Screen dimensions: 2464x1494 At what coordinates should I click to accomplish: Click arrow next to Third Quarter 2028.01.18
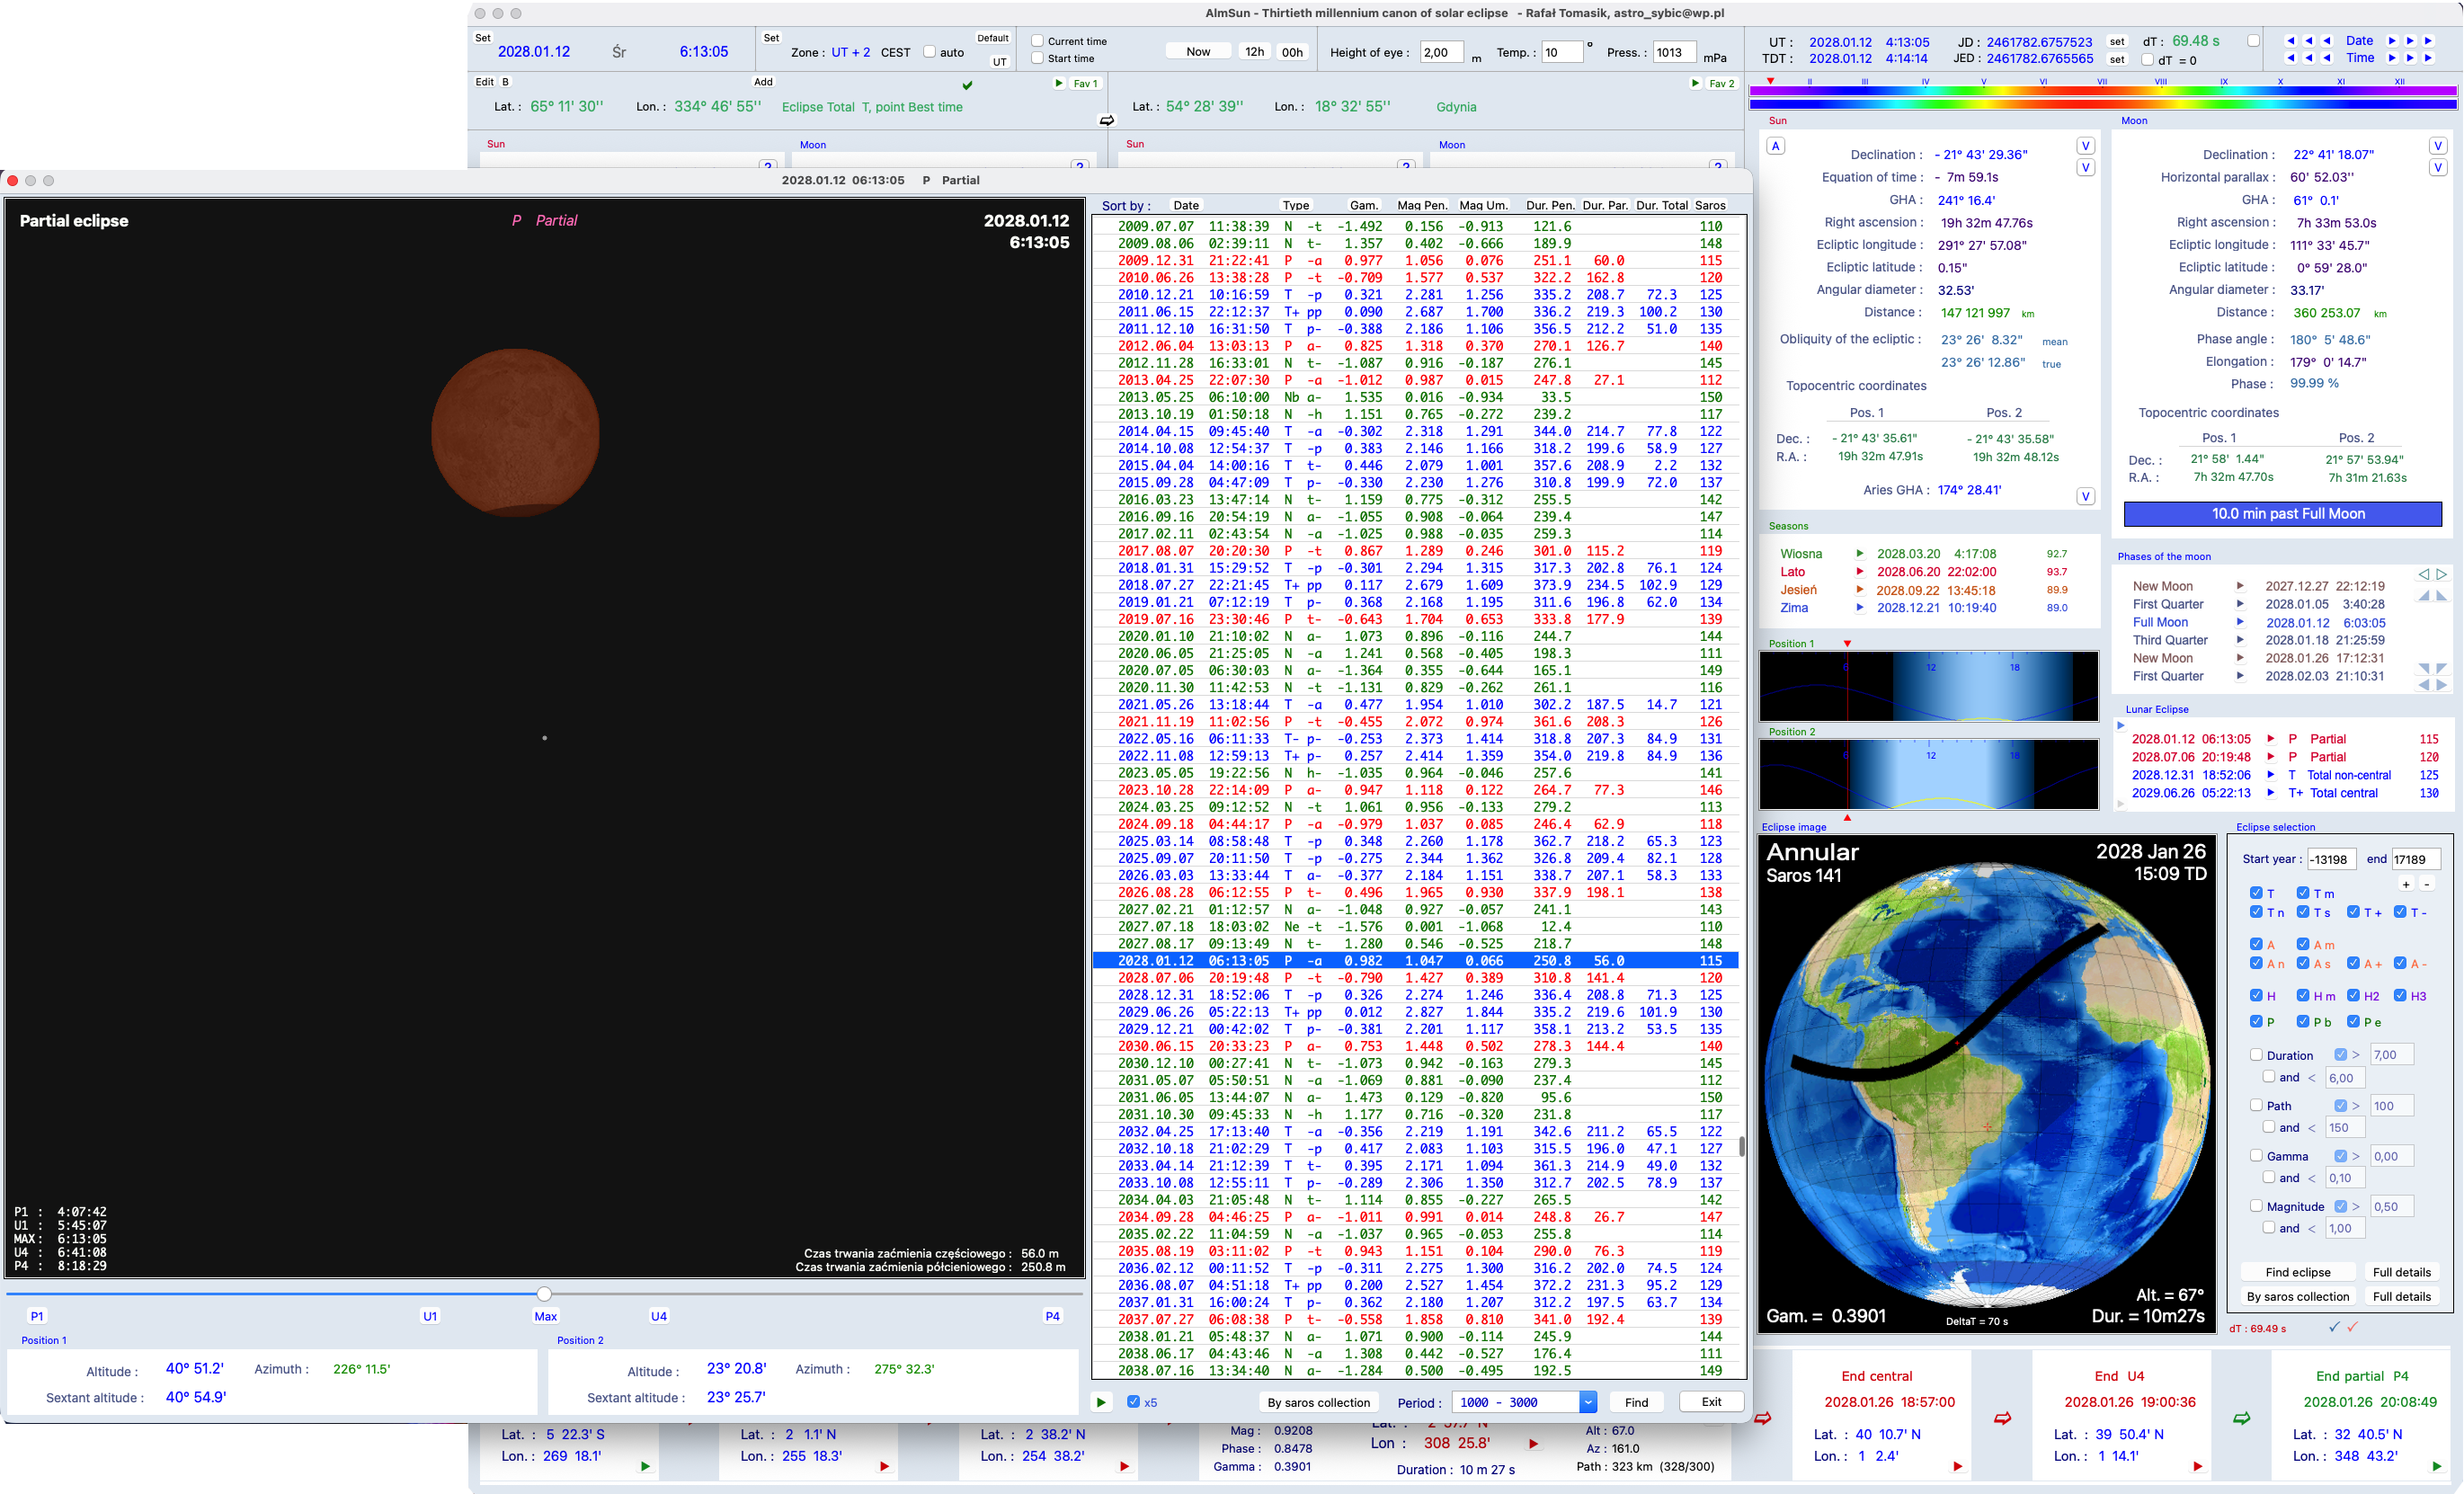click(x=2240, y=640)
